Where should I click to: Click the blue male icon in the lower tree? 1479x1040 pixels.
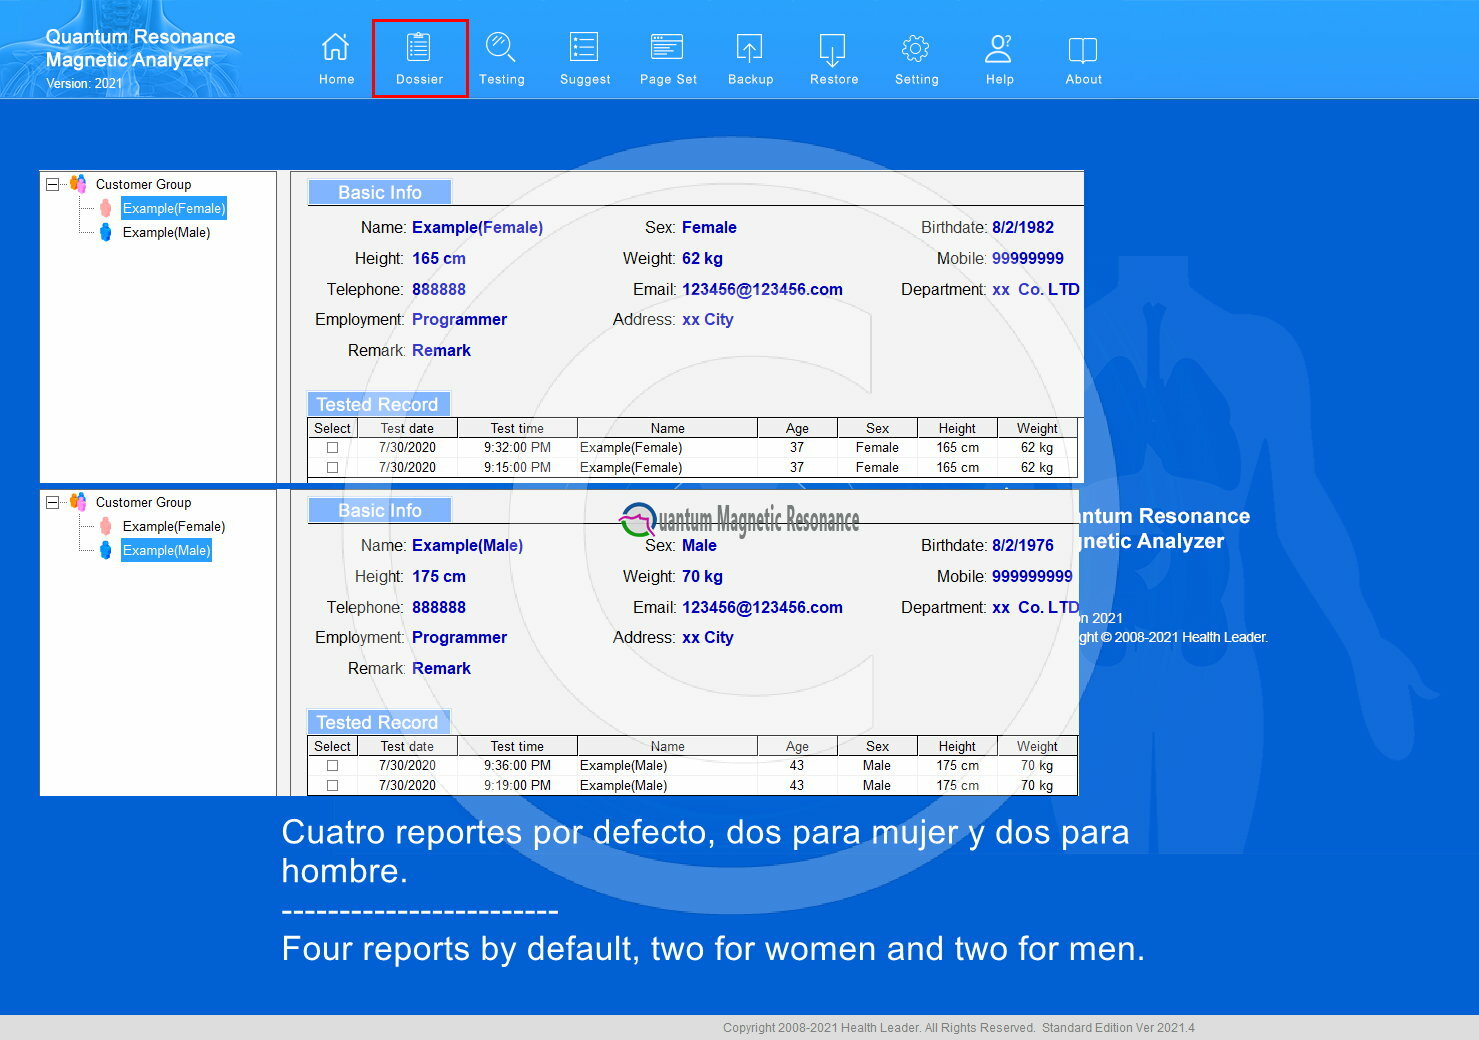(105, 550)
